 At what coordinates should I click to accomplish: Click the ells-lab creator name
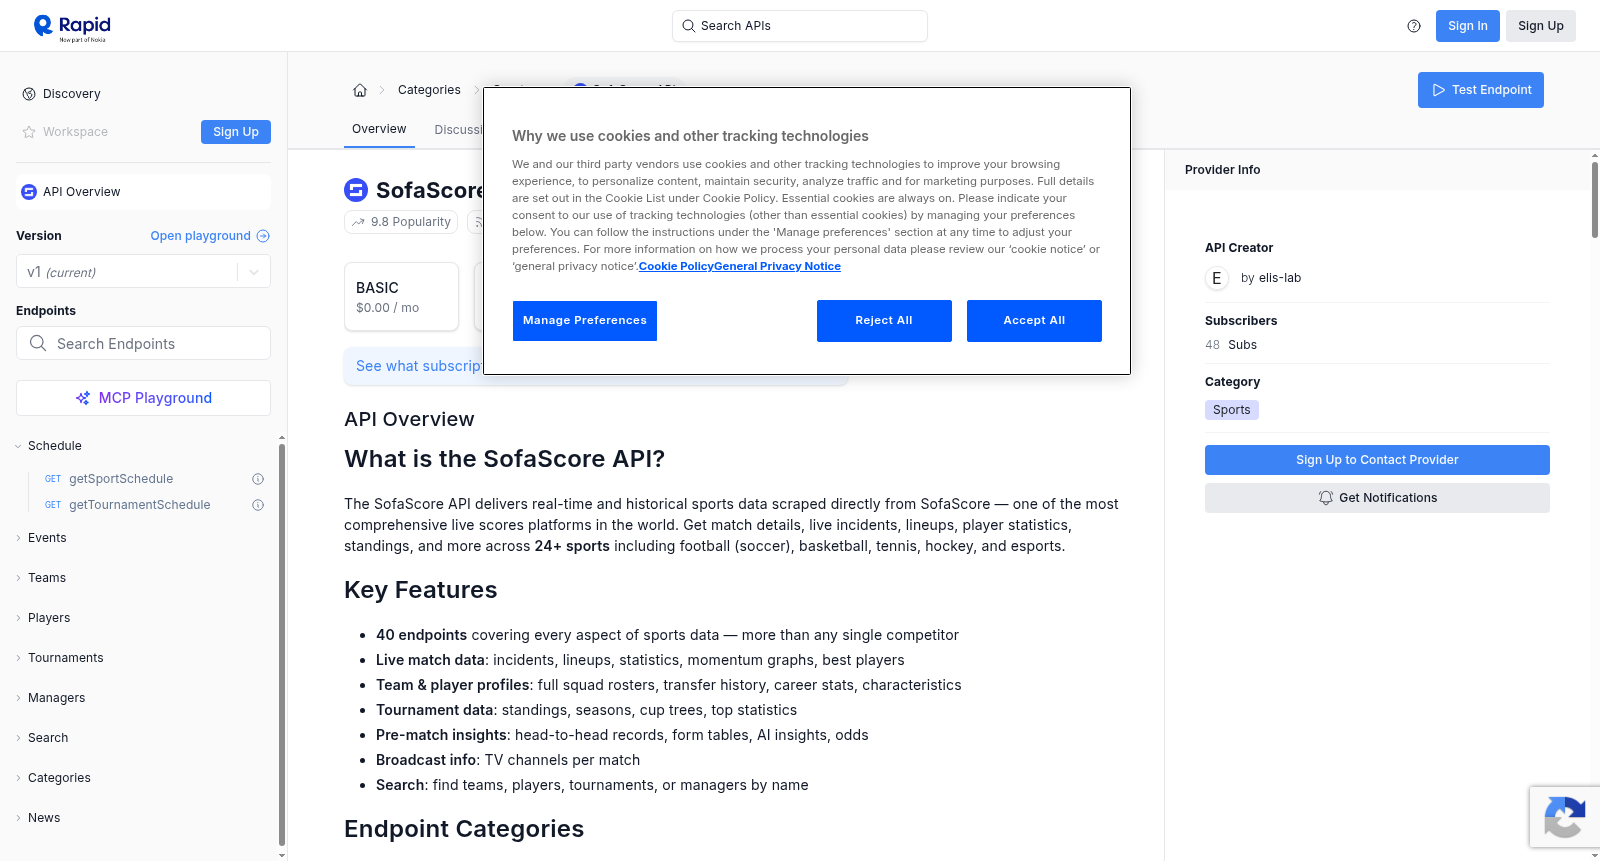(x=1280, y=278)
